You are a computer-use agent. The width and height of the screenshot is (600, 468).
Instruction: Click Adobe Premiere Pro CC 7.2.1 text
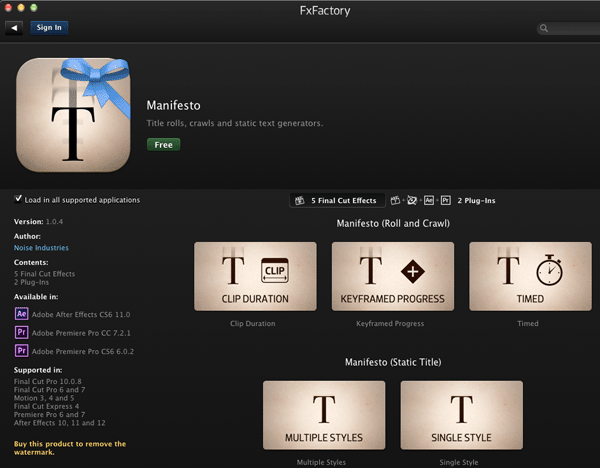click(x=81, y=333)
